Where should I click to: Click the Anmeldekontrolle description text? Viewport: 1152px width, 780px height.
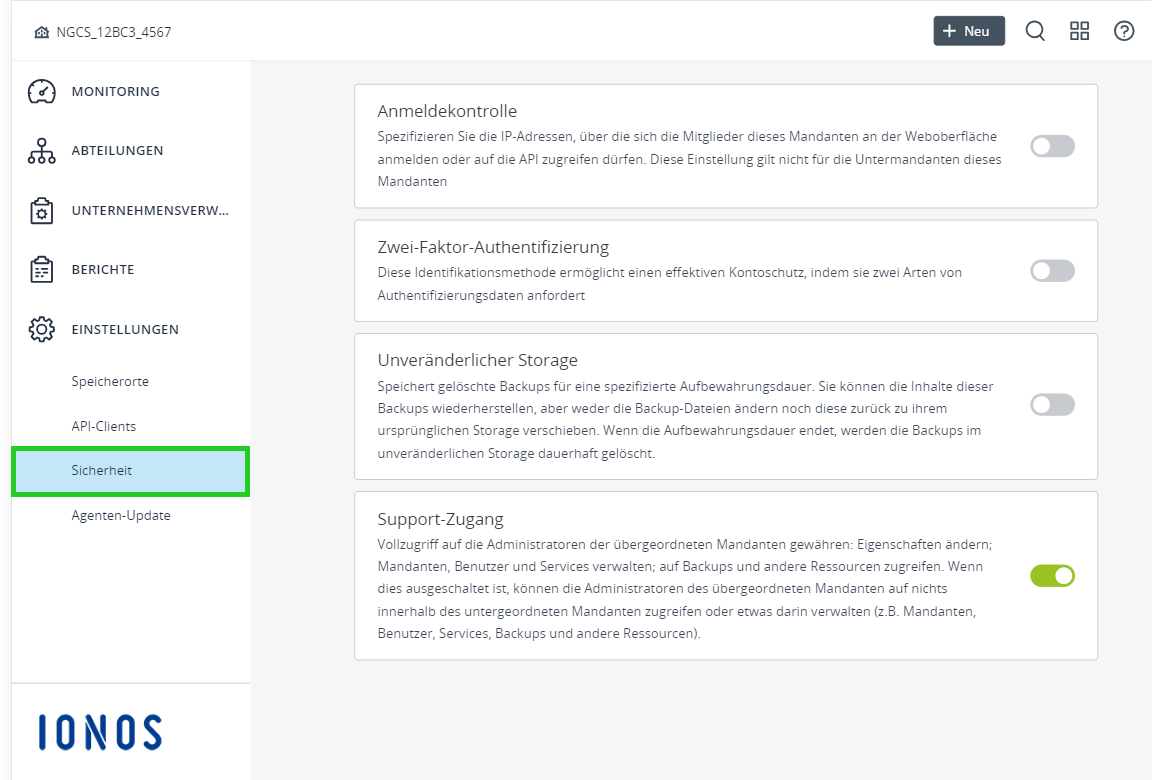pyautogui.click(x=689, y=159)
